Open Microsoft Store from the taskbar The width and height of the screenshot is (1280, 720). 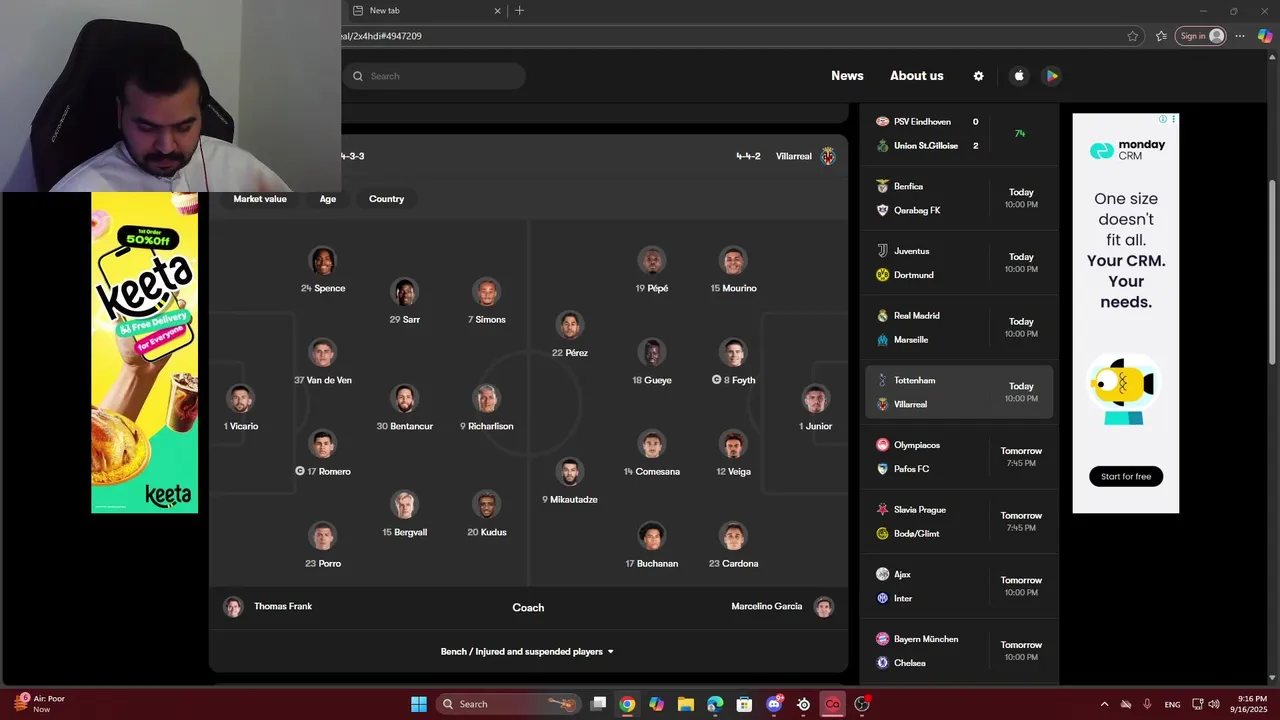(744, 704)
